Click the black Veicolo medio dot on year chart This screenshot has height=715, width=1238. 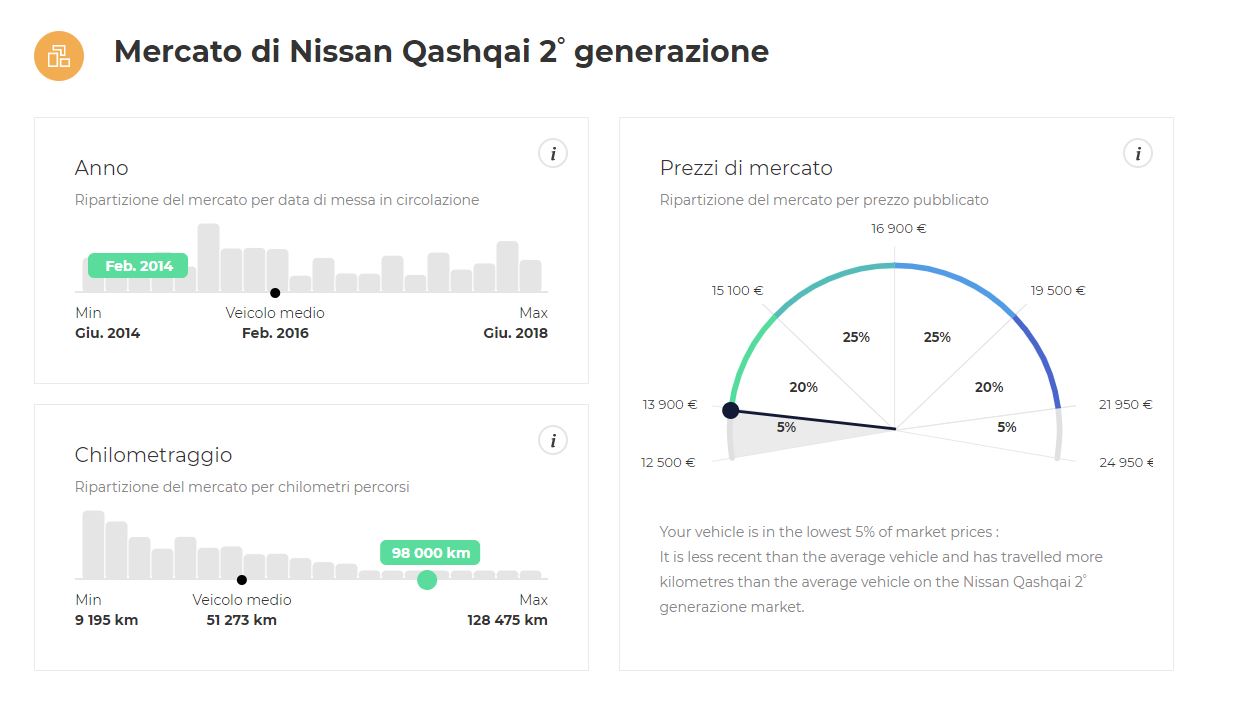275,293
